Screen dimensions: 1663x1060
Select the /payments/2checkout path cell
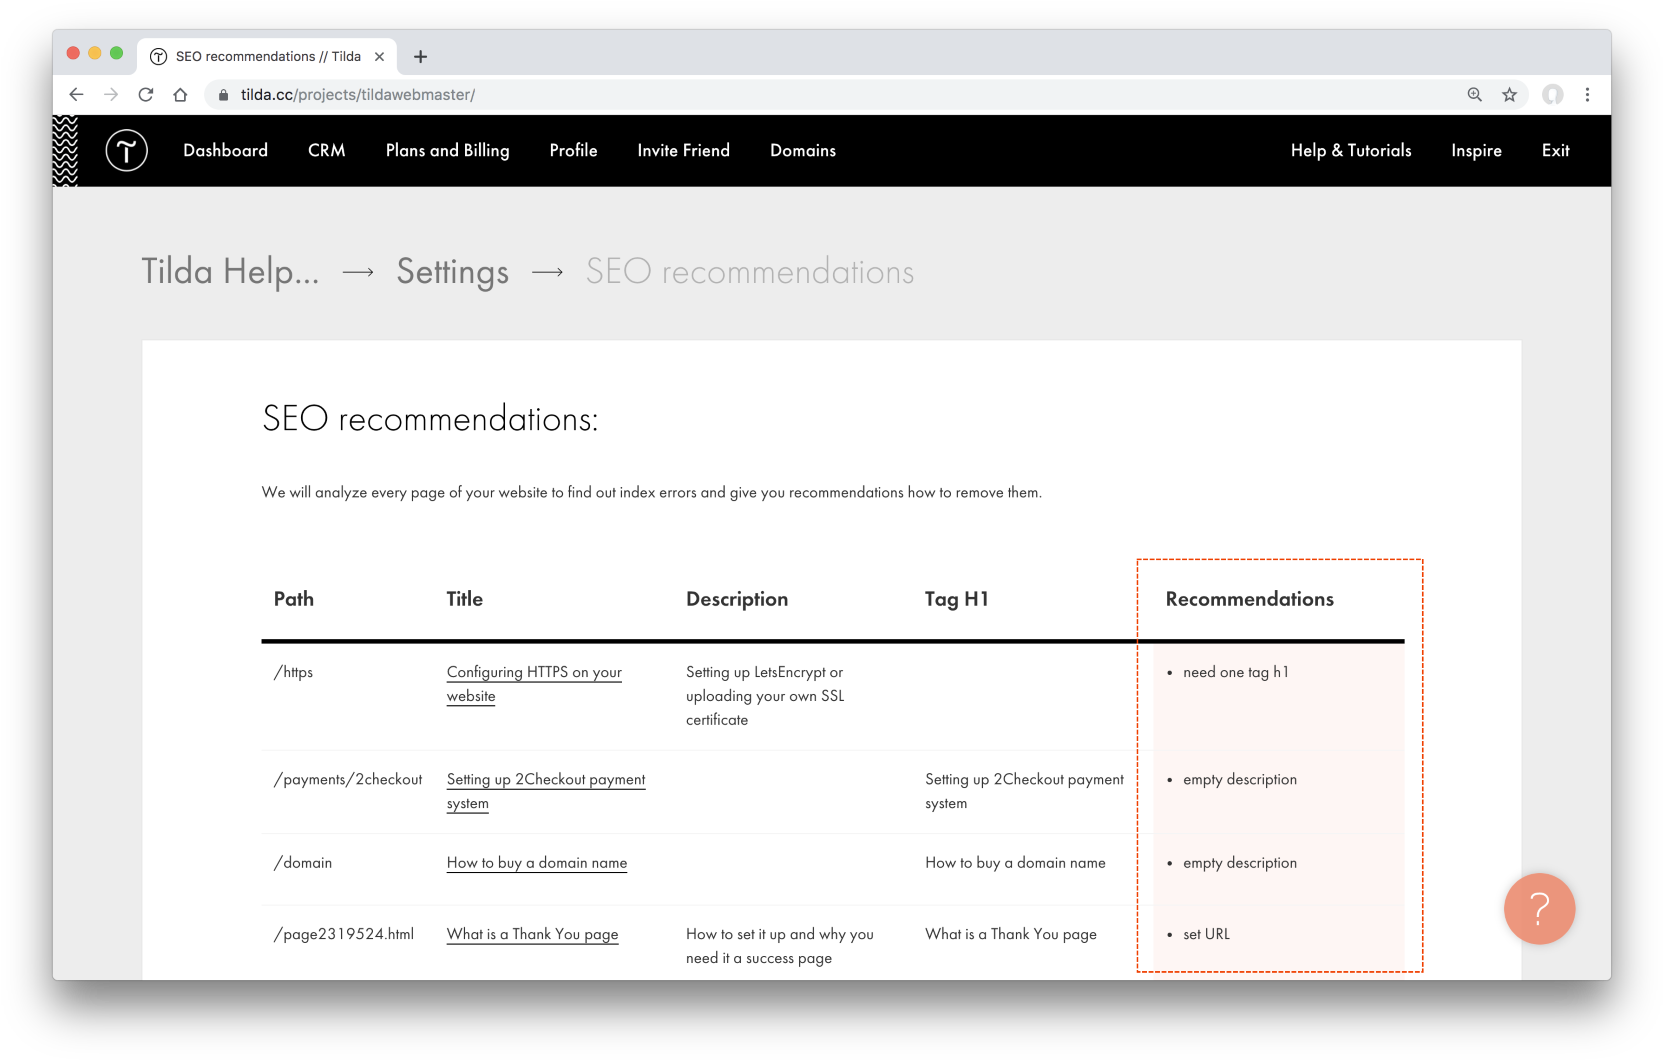pos(348,779)
